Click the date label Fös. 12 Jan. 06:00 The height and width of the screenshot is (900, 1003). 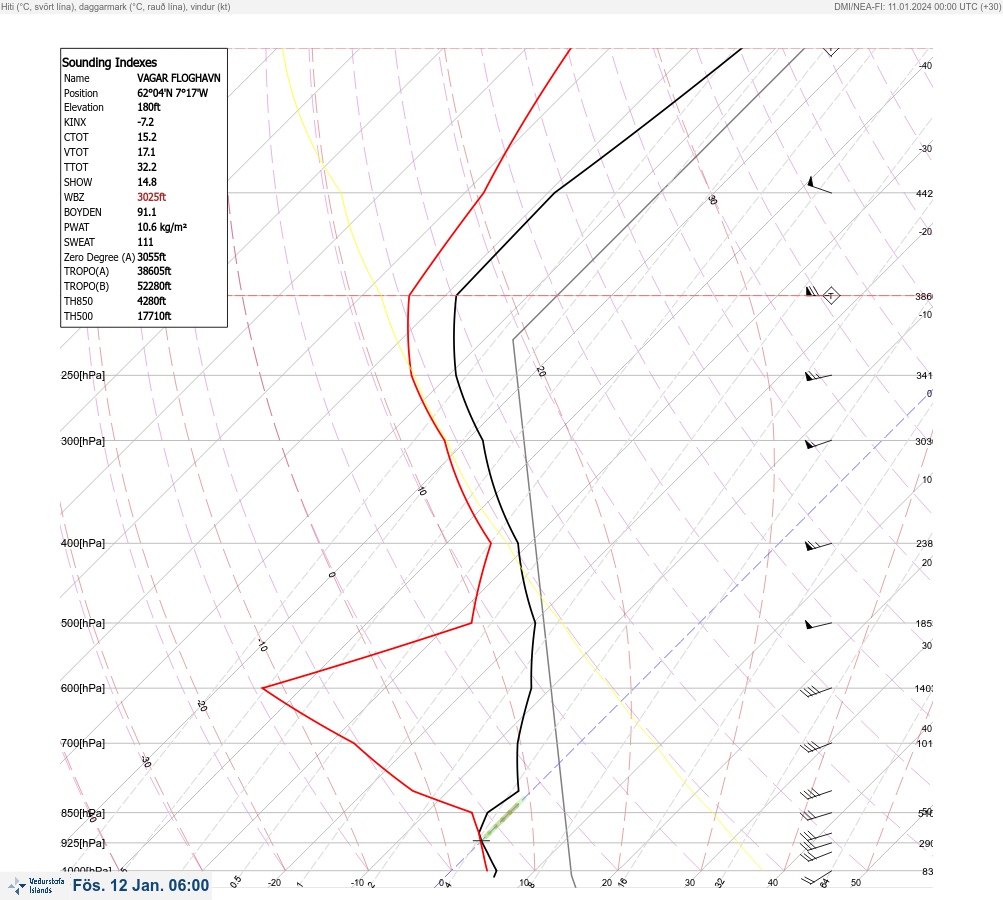tap(141, 885)
